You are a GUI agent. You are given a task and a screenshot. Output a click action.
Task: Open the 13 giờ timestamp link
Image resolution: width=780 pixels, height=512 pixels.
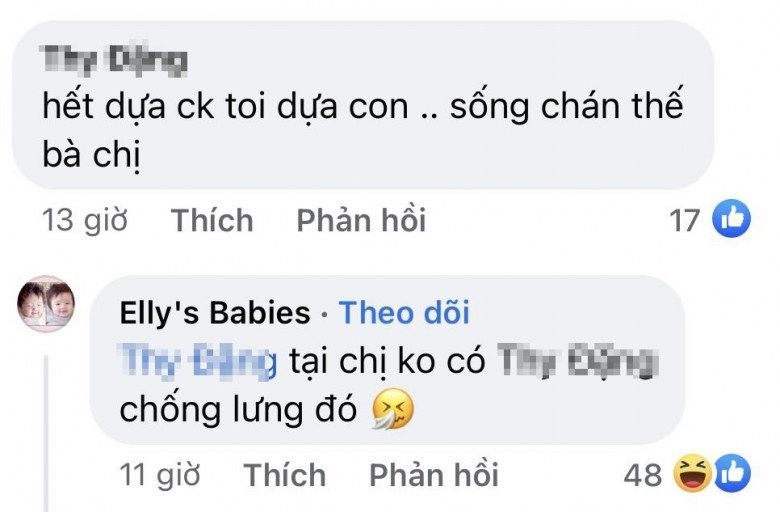click(x=85, y=220)
